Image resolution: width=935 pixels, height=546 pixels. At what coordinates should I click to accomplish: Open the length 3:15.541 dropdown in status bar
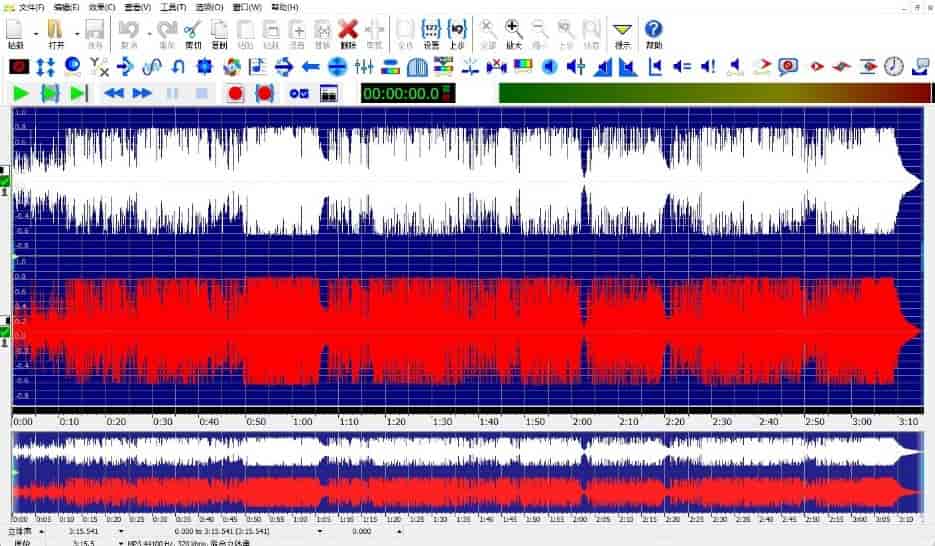click(121, 531)
